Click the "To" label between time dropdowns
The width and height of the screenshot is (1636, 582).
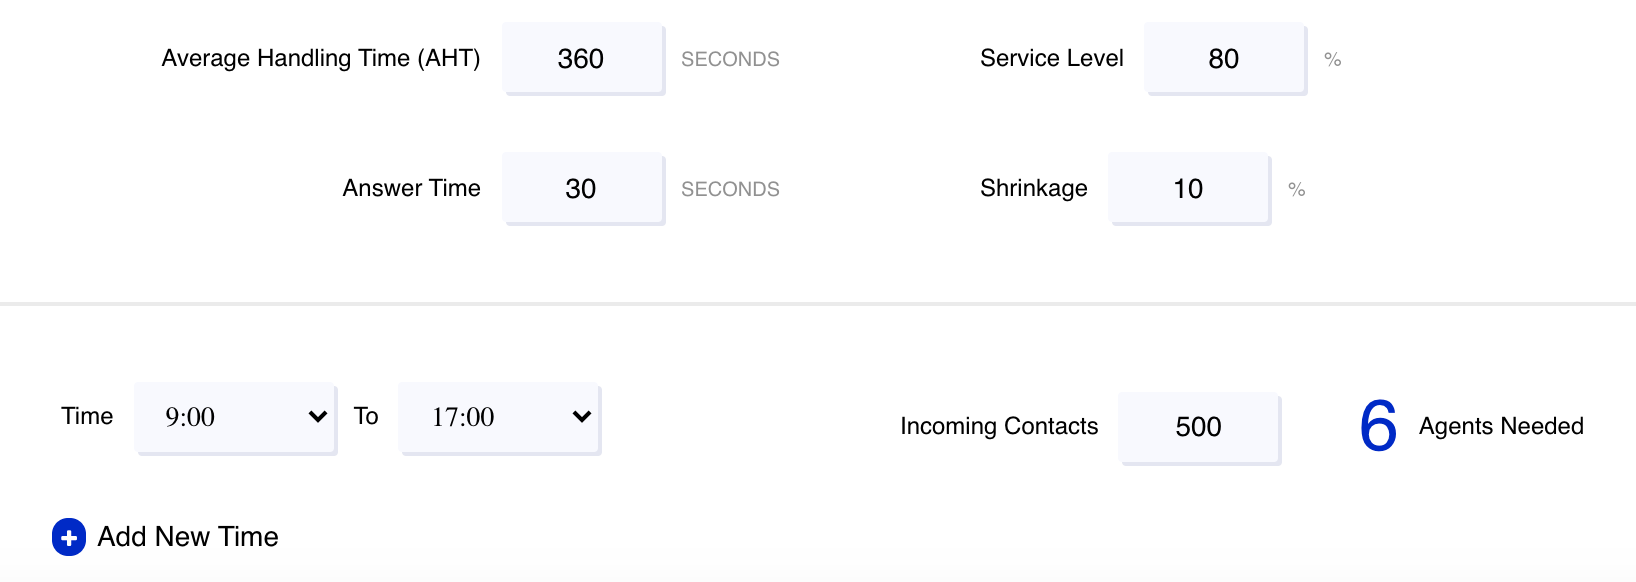coord(366,416)
